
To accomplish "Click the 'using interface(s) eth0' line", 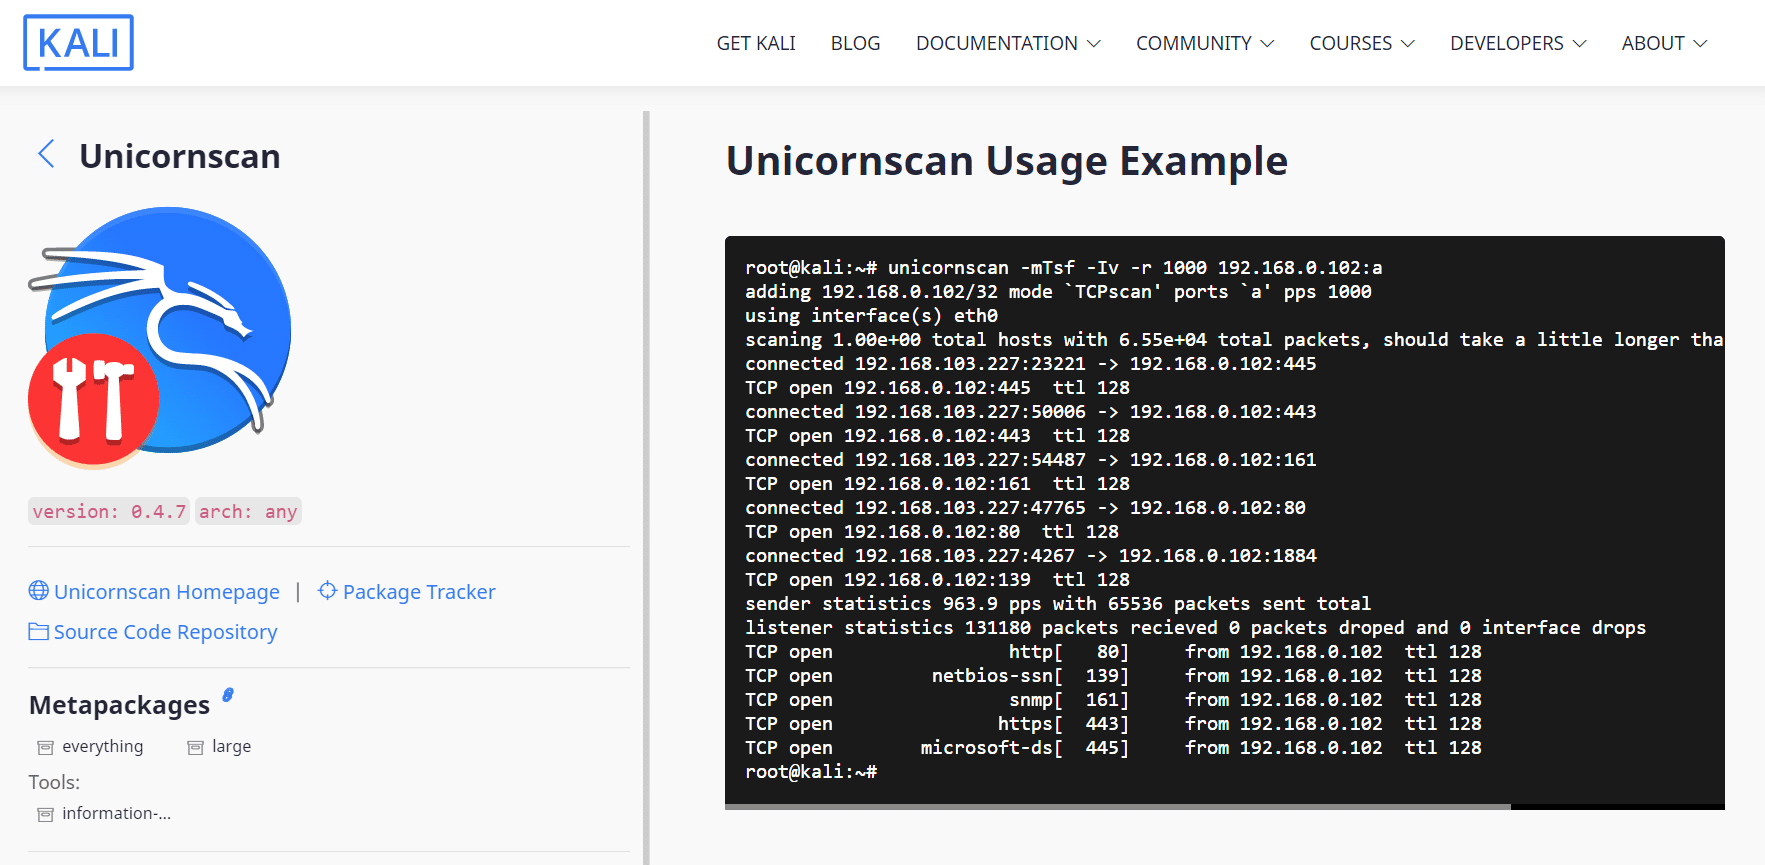I will pos(871,315).
